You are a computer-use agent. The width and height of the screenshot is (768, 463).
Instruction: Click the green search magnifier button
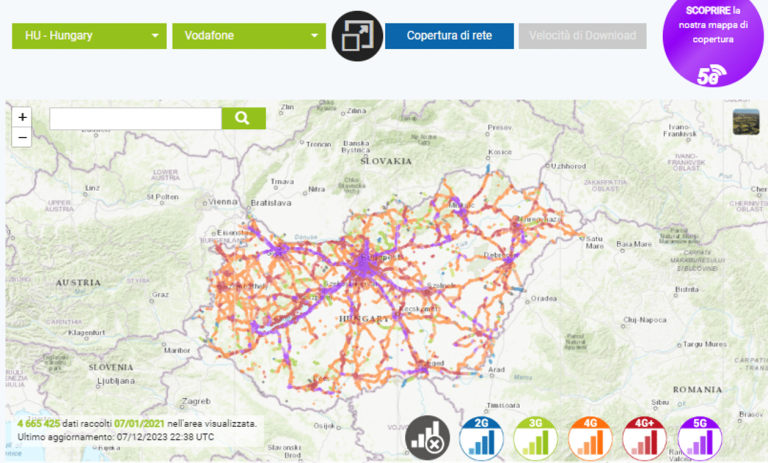pos(243,119)
